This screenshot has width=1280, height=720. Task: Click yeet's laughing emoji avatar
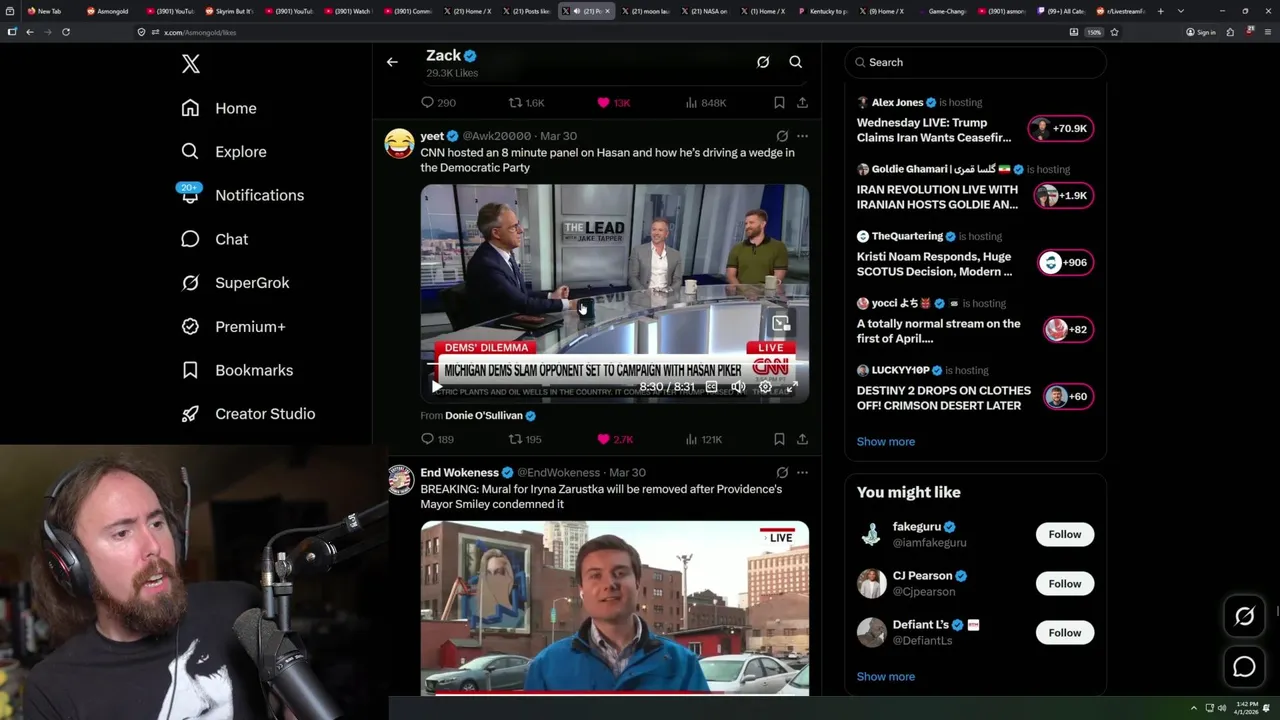click(x=399, y=143)
